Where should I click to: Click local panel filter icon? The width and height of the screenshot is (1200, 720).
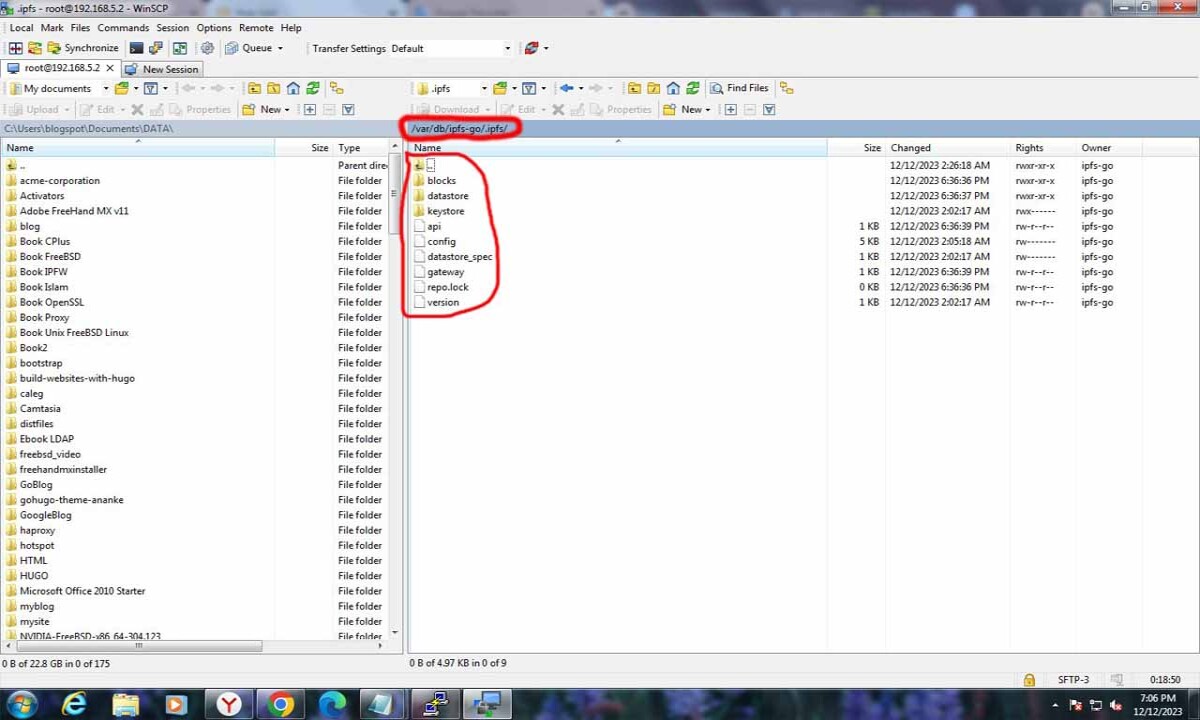[151, 88]
